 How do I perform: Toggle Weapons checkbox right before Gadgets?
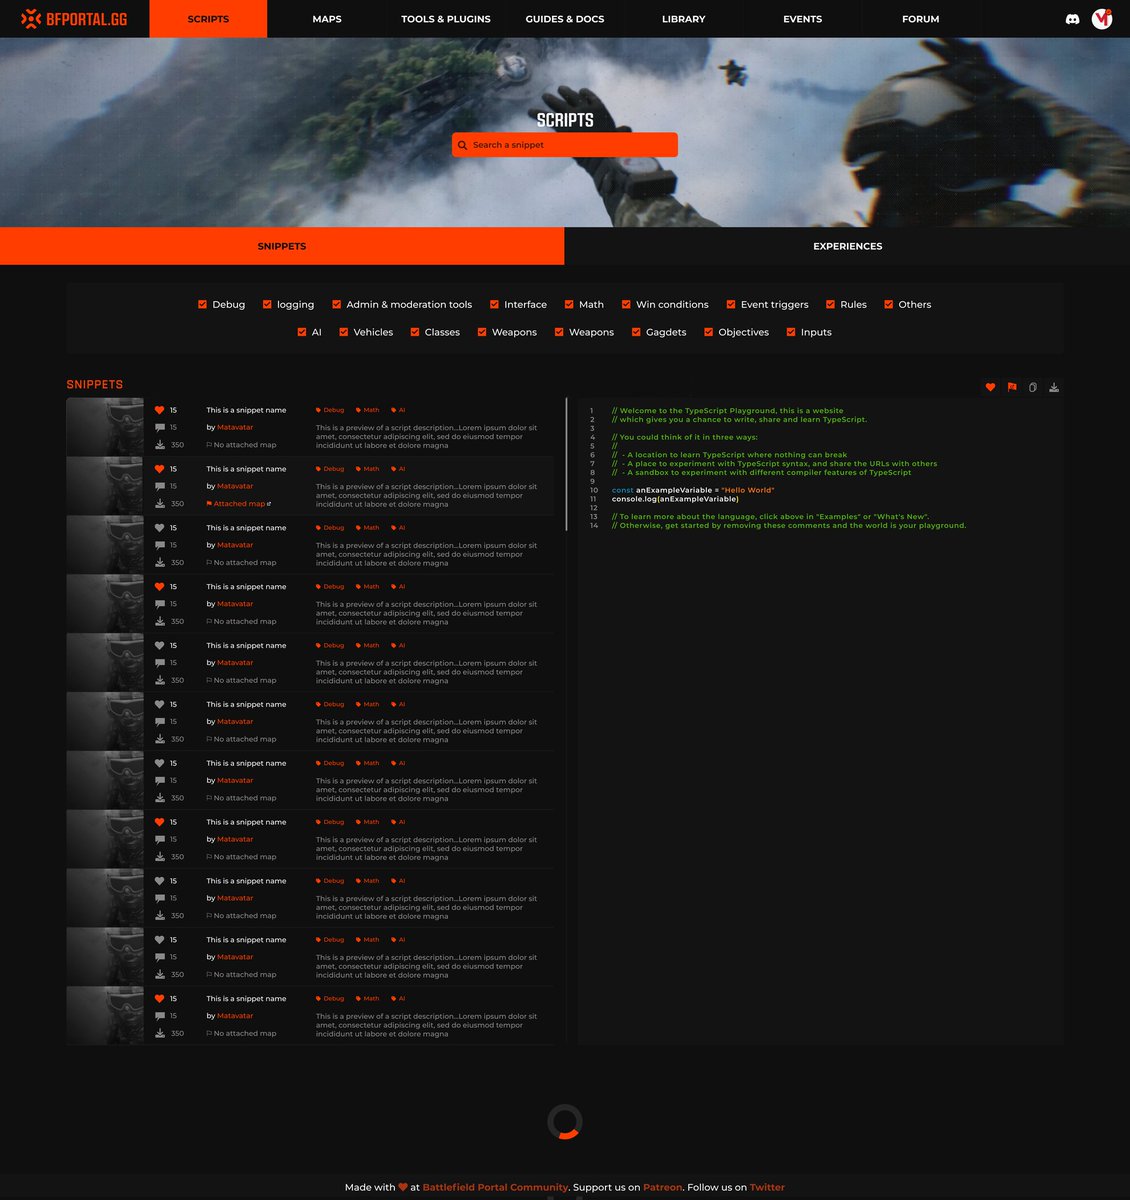point(559,332)
